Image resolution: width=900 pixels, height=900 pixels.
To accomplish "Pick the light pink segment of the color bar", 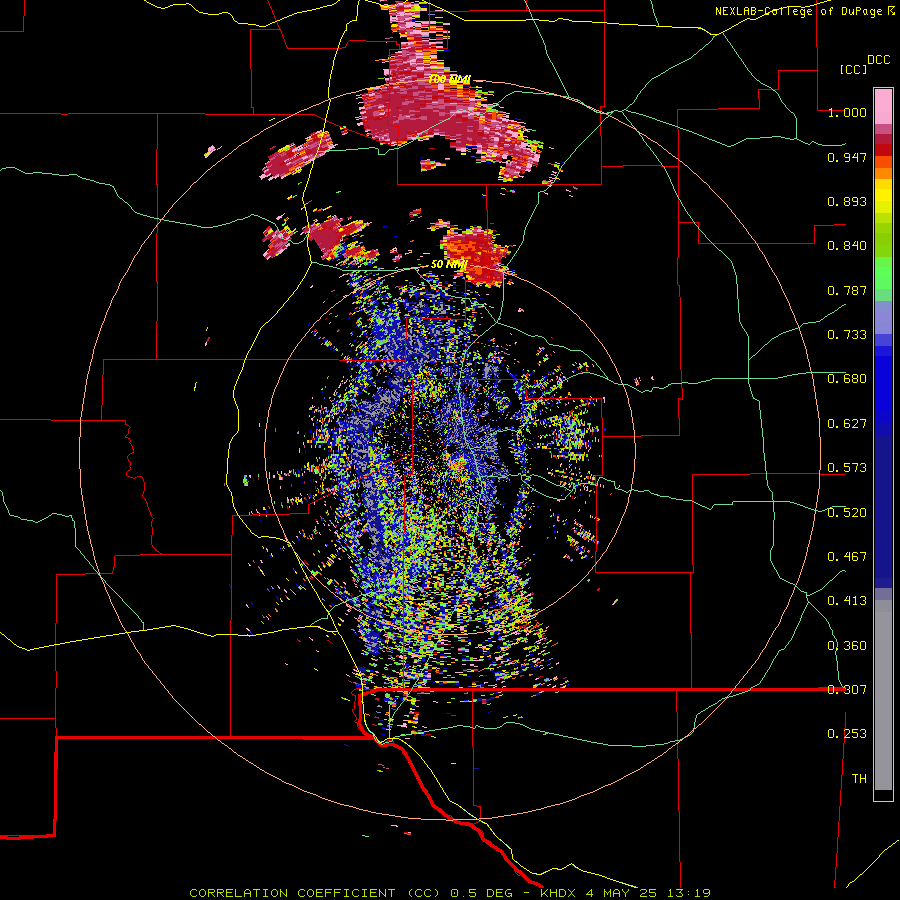I will [883, 107].
